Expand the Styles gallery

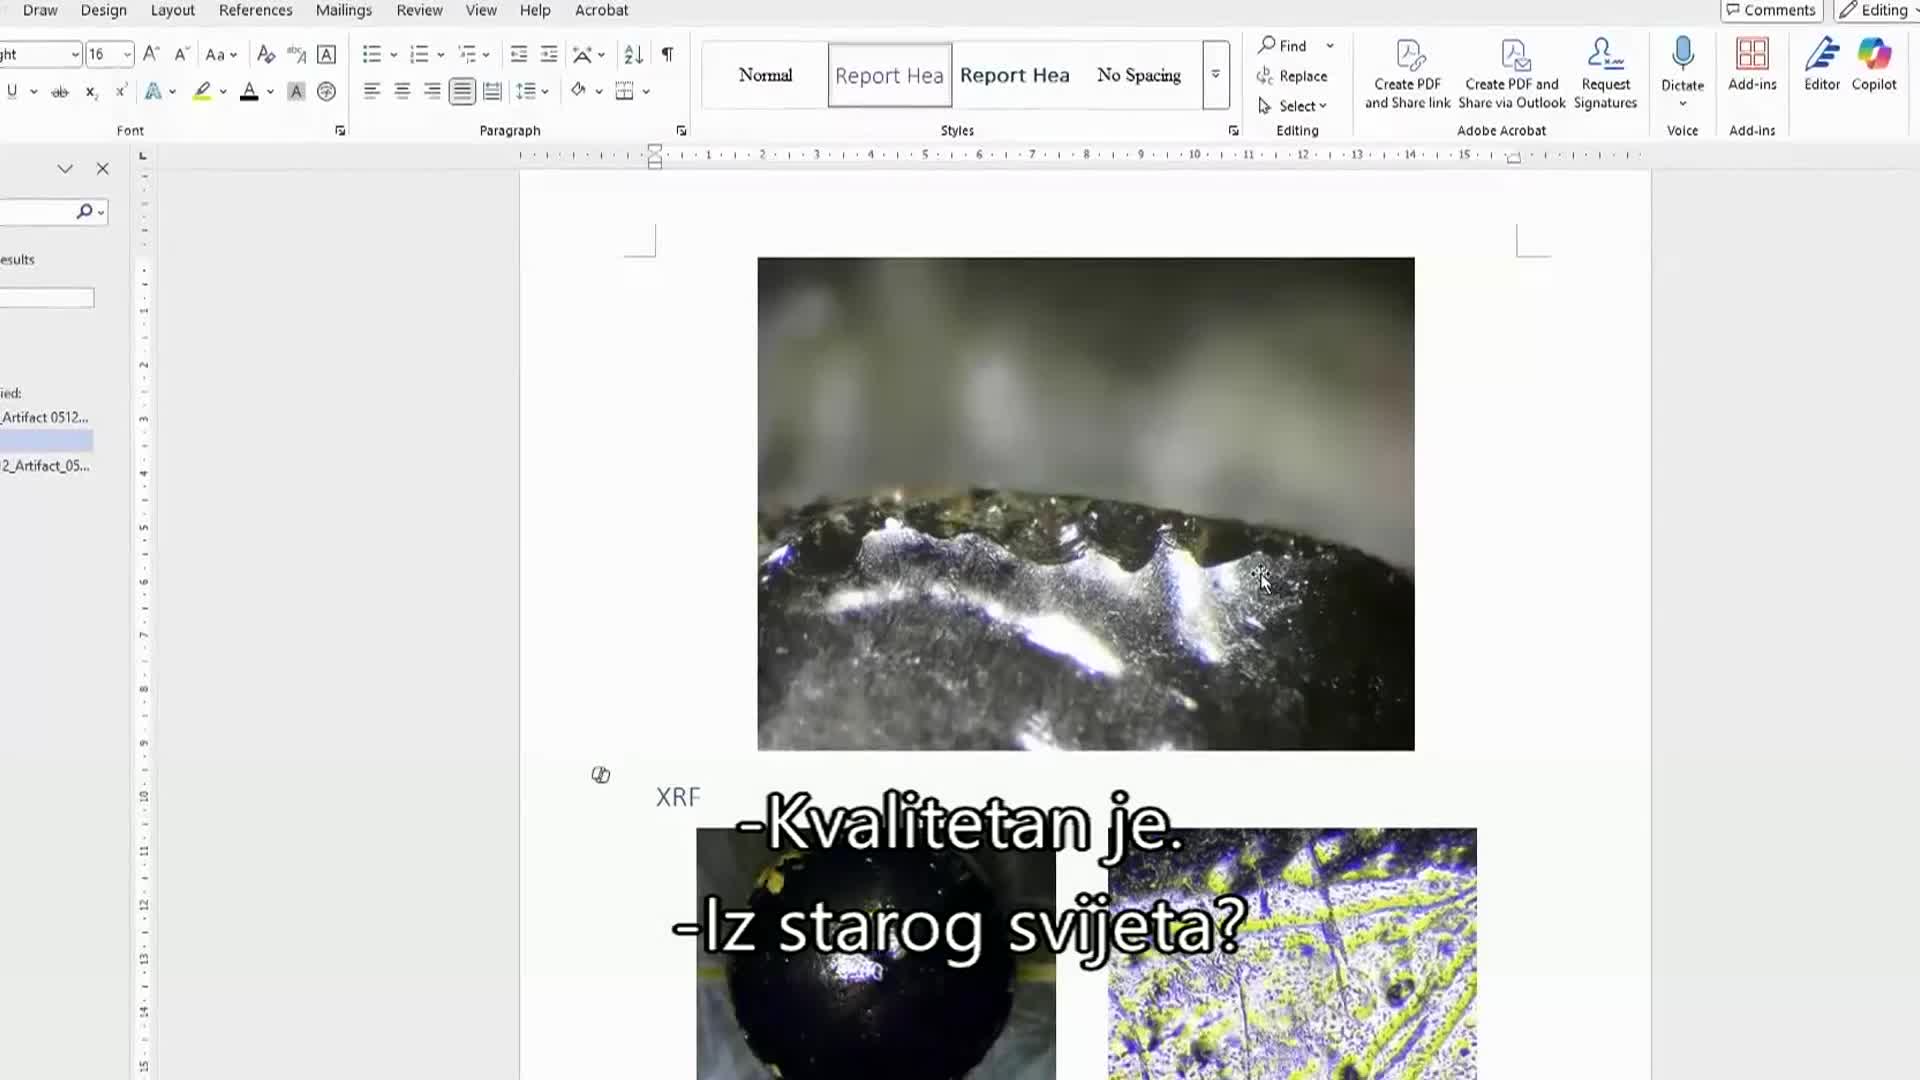click(1215, 75)
